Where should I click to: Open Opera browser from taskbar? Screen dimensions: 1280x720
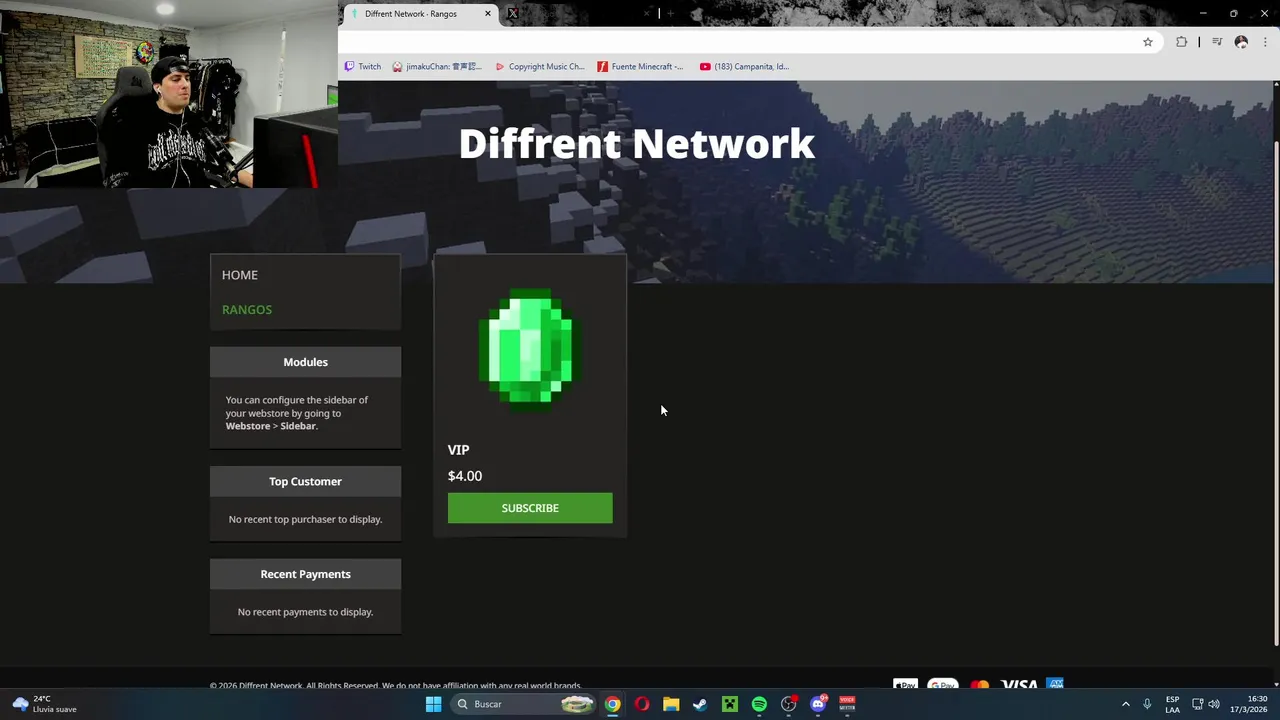click(x=642, y=704)
